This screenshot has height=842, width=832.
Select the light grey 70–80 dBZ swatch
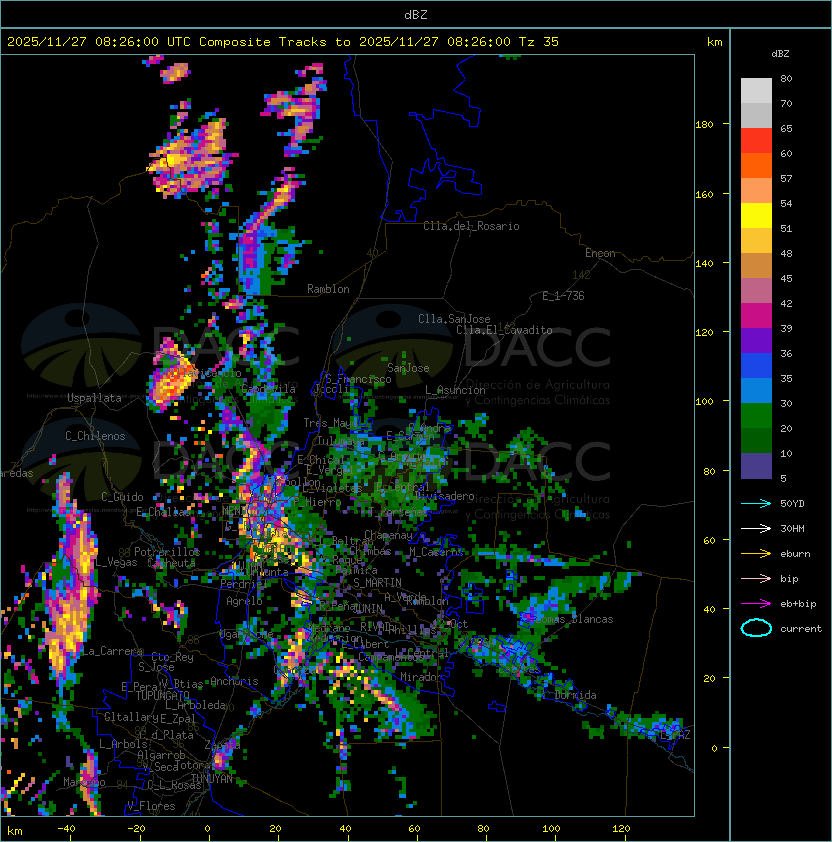[x=756, y=91]
